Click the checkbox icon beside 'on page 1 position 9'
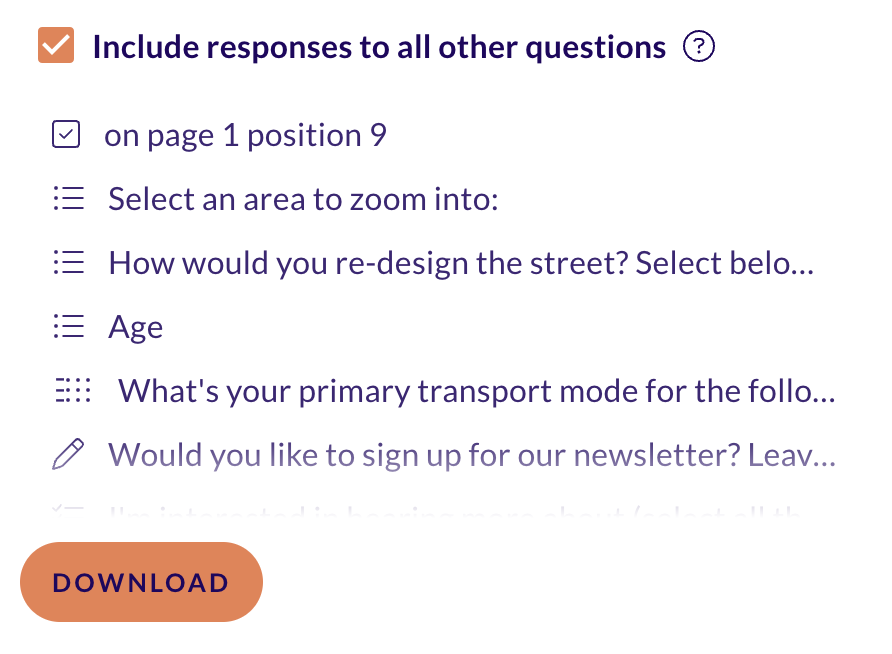Screen dimensions: 892x654 (66, 134)
